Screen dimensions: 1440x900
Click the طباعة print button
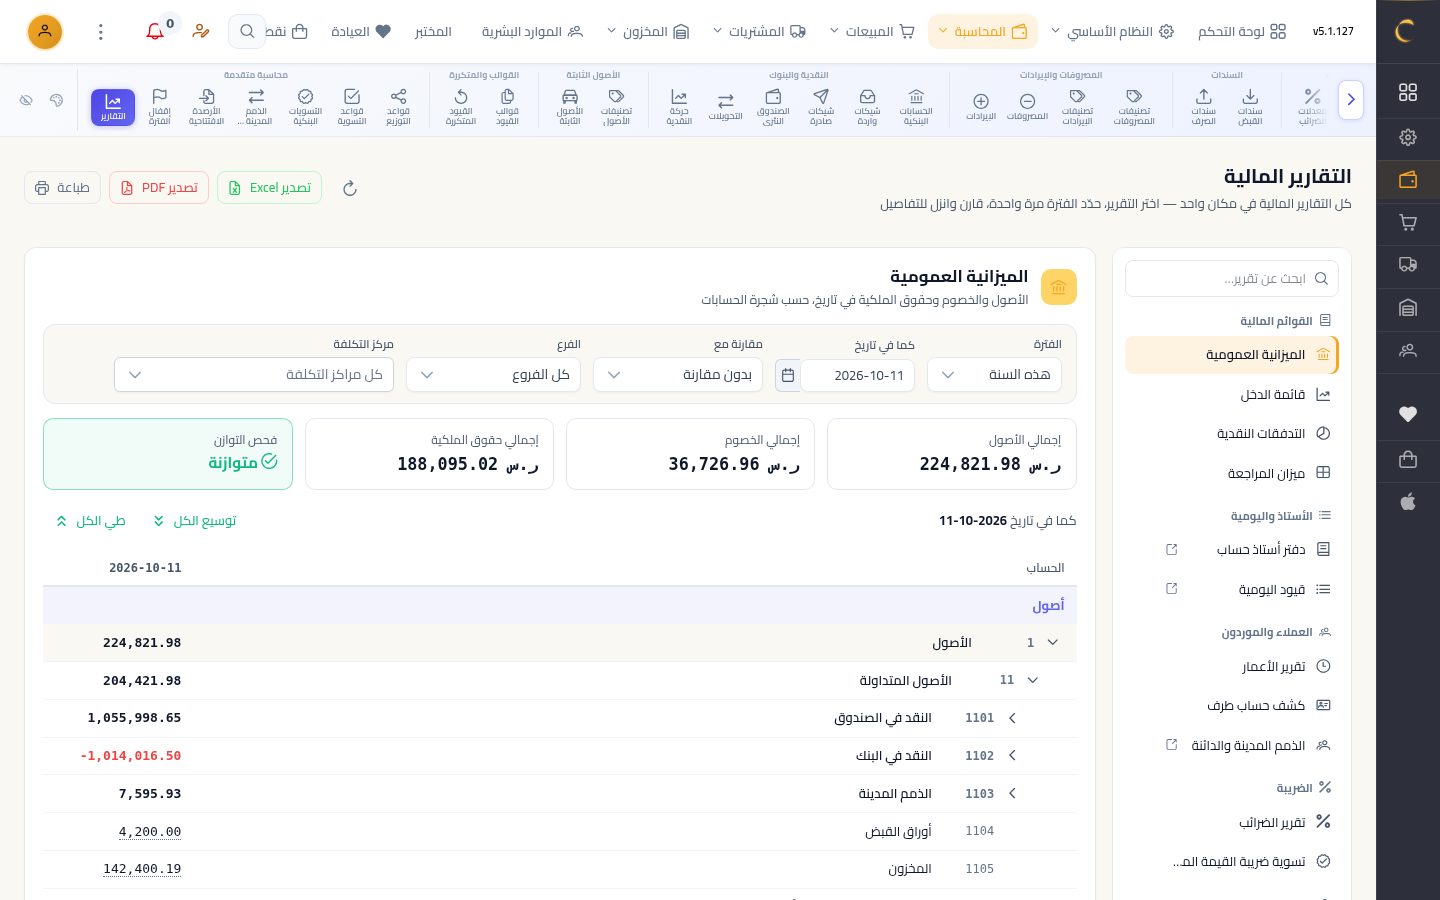coord(62,188)
